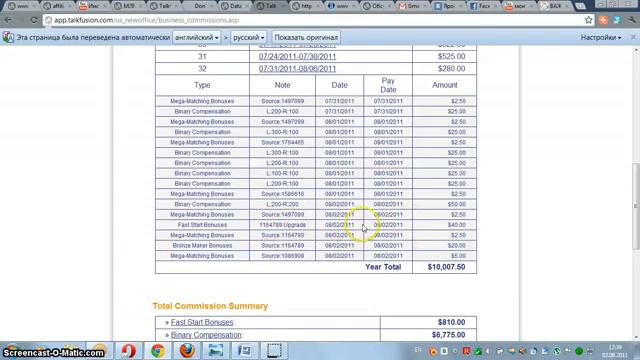Click the screen-capture frame taskbar icon

pos(274,351)
